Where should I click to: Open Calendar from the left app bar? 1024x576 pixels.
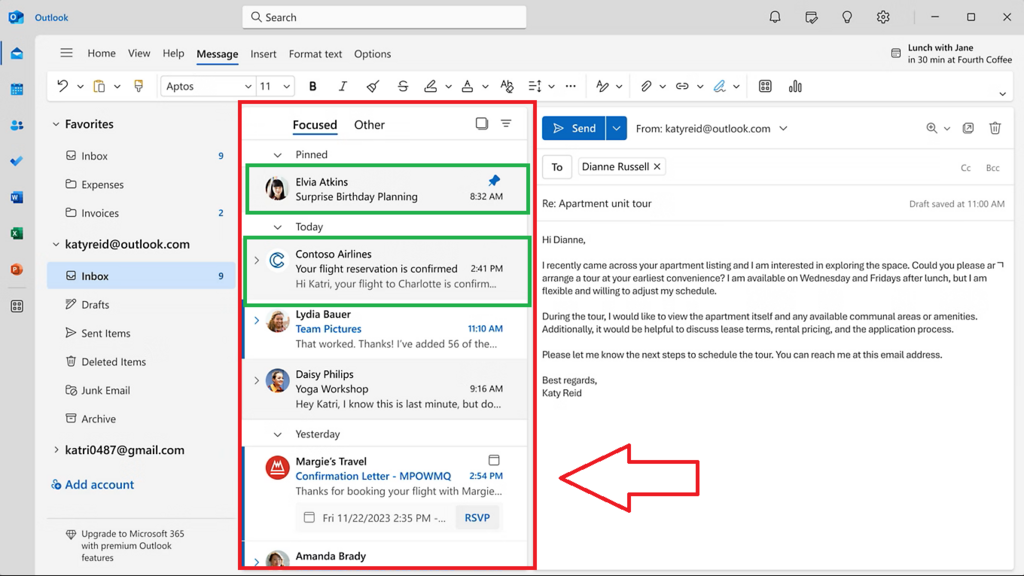pos(17,89)
